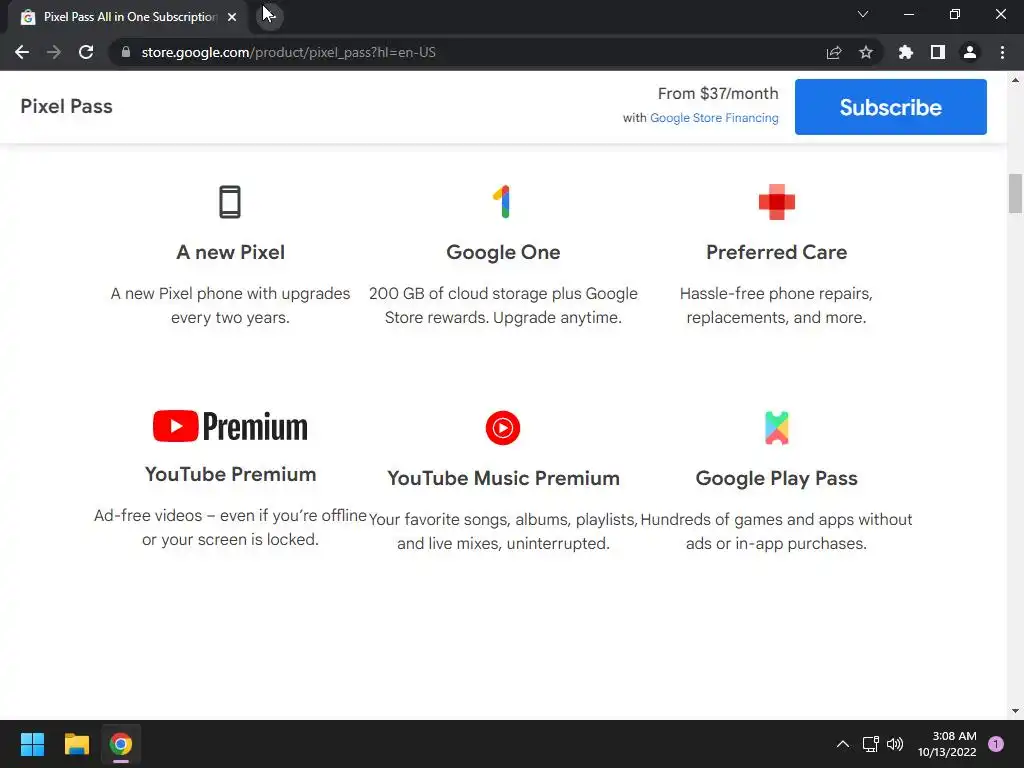Open the Extensions puzzle icon
Image resolution: width=1024 pixels, height=768 pixels.
point(906,52)
